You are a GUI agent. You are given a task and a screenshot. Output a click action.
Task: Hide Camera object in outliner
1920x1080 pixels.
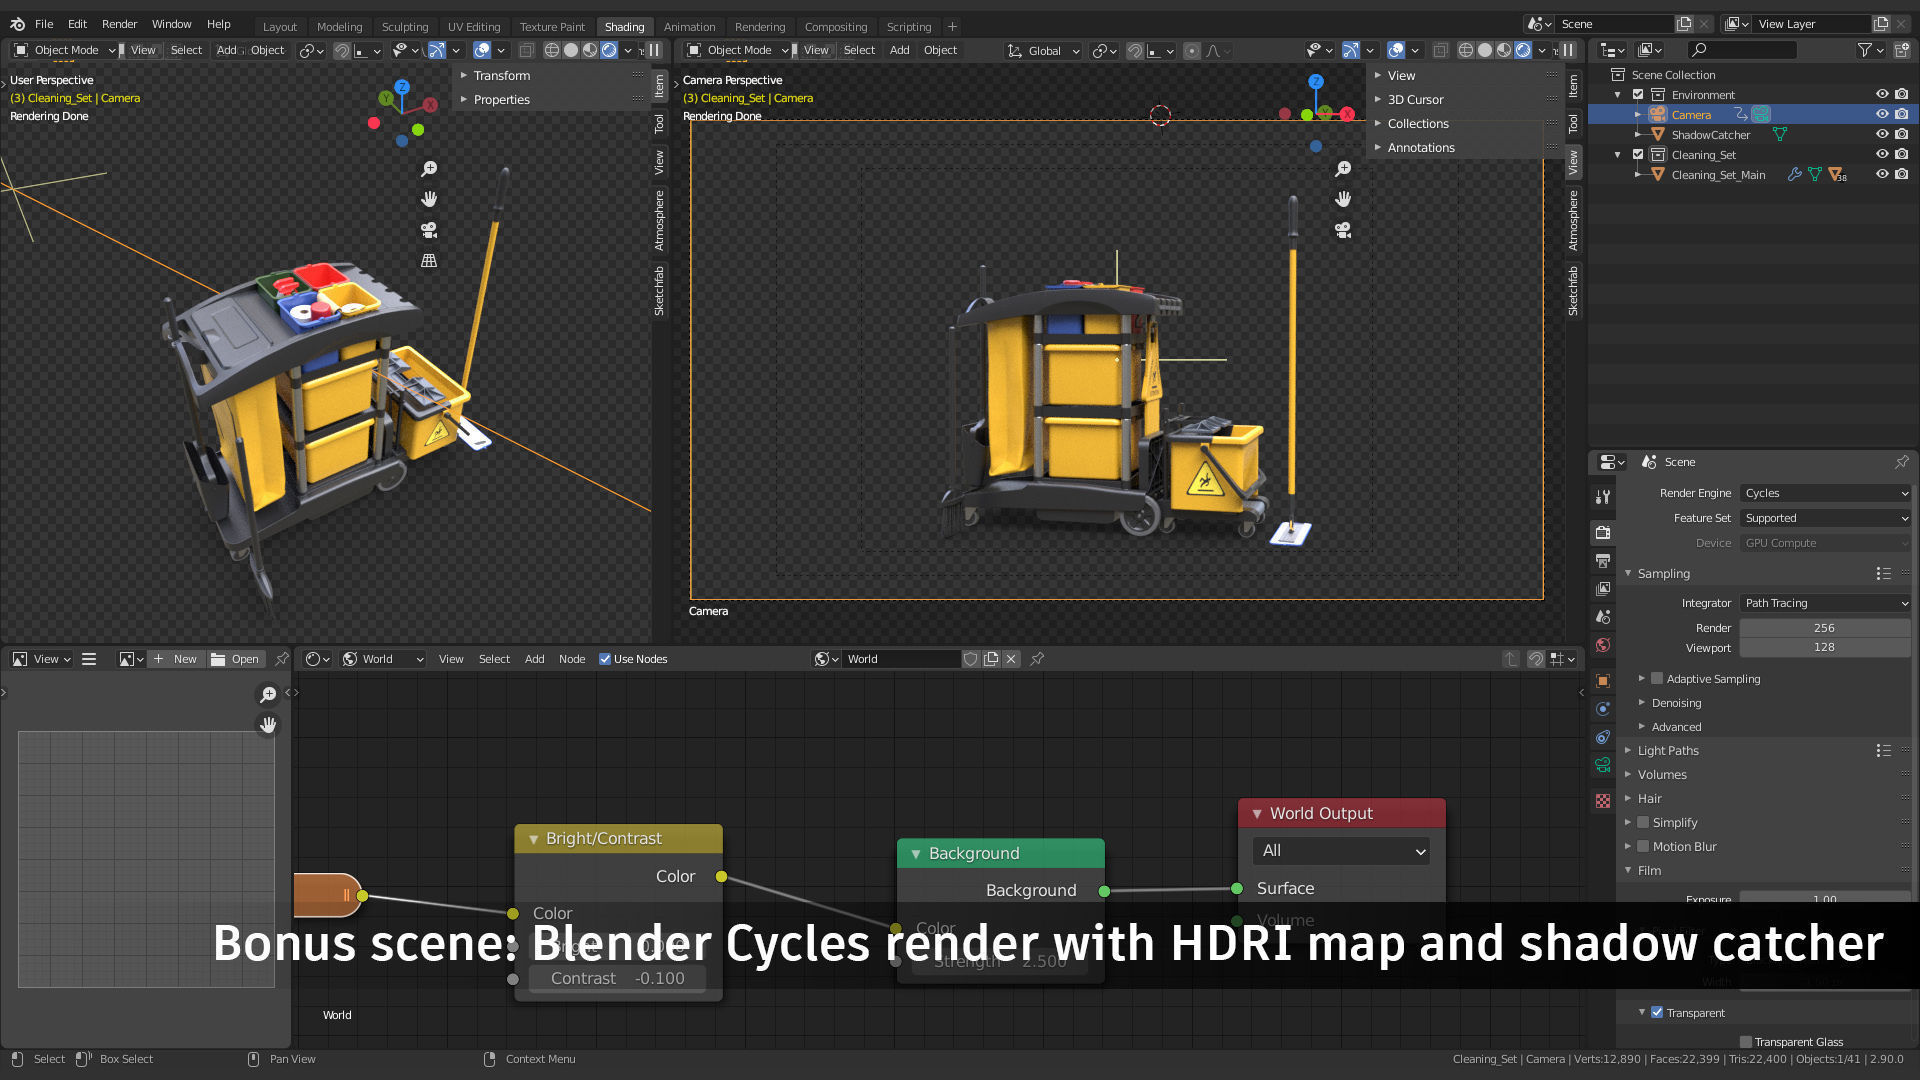(x=1882, y=115)
